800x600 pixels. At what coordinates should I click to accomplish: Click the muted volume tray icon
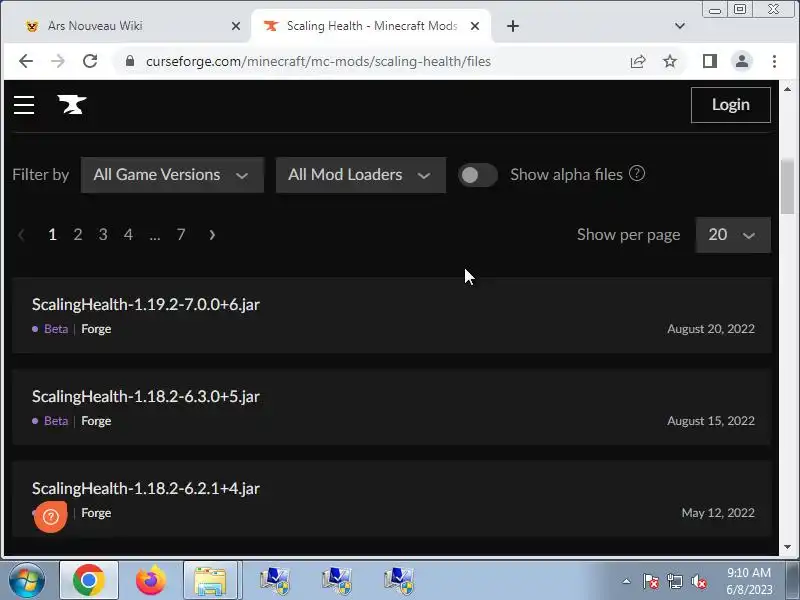click(699, 581)
